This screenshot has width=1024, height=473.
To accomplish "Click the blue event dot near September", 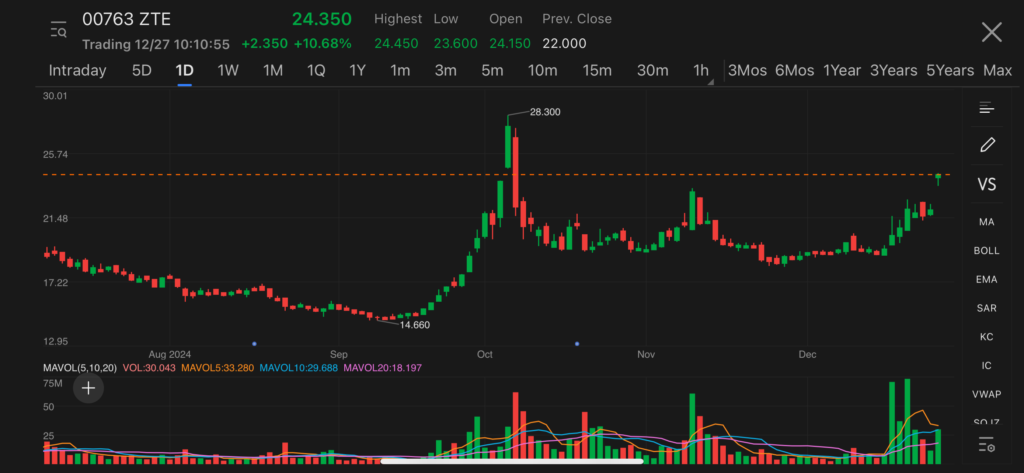I will [254, 343].
